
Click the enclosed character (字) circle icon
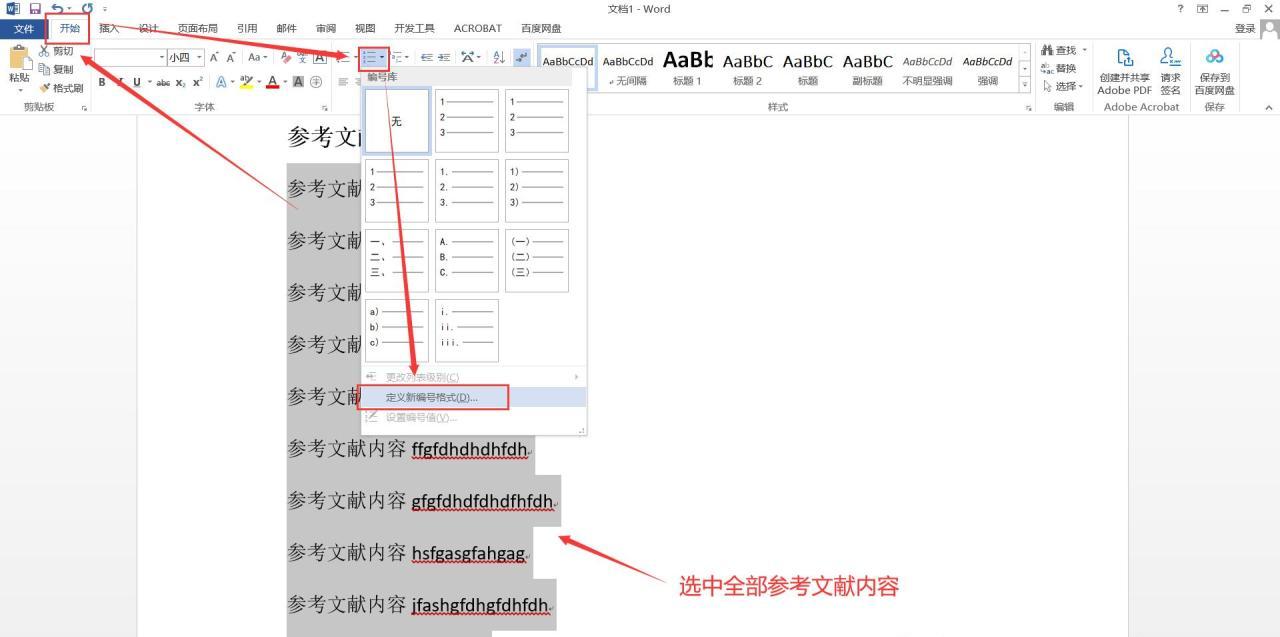(316, 82)
